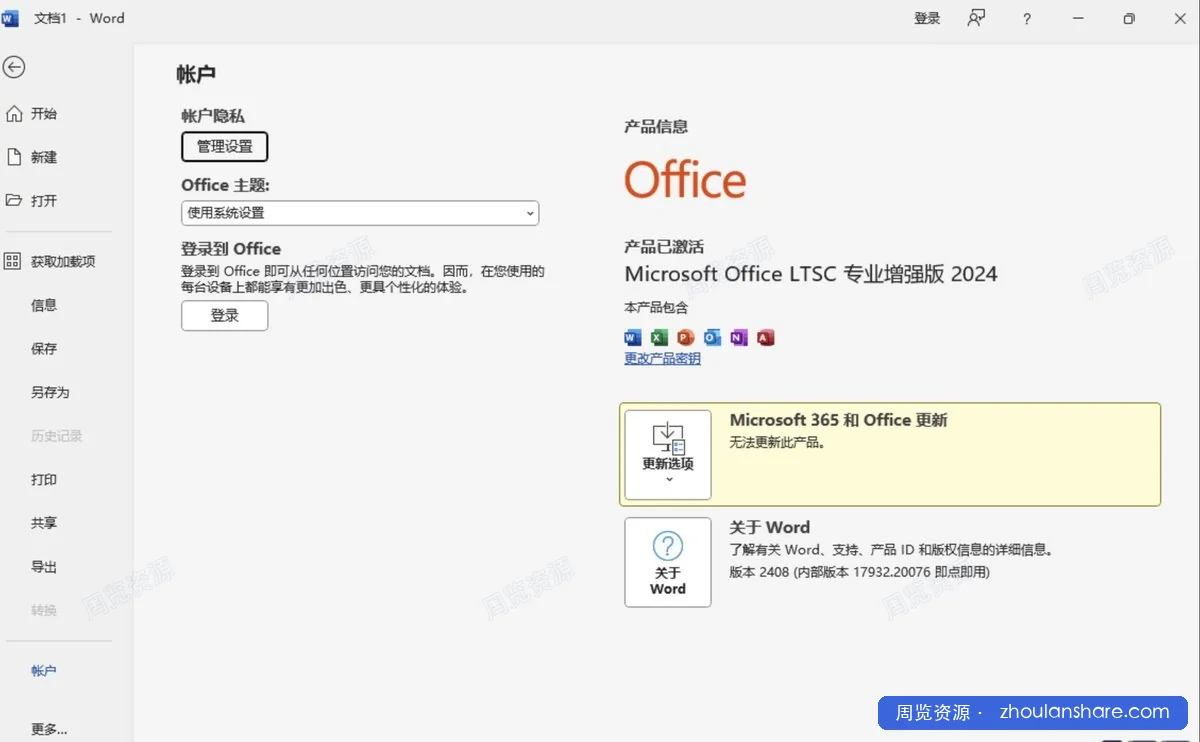Expand the 更新选项 button
The width and height of the screenshot is (1200, 742).
coord(668,455)
